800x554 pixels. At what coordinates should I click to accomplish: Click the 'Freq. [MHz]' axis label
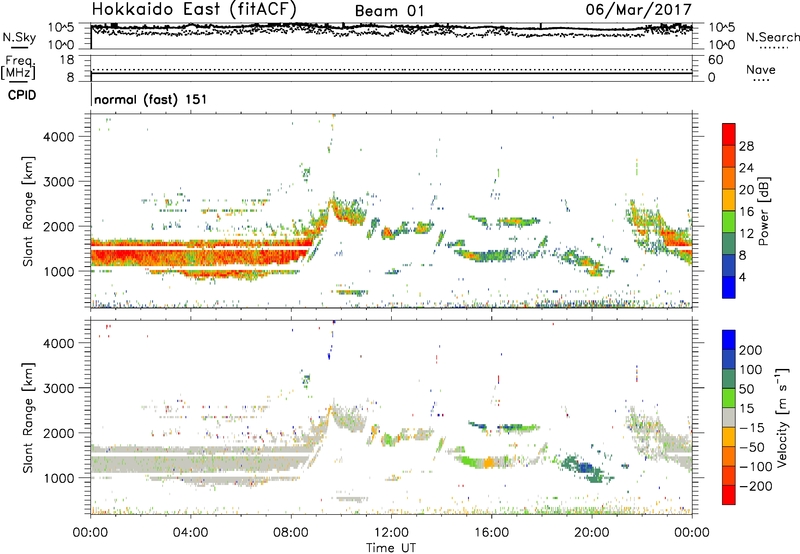18,68
